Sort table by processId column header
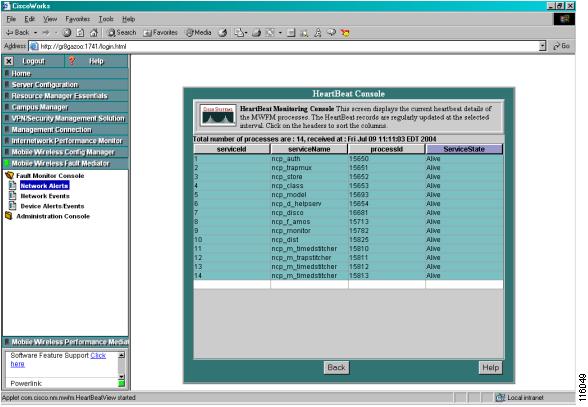588x407 pixels. [387, 149]
